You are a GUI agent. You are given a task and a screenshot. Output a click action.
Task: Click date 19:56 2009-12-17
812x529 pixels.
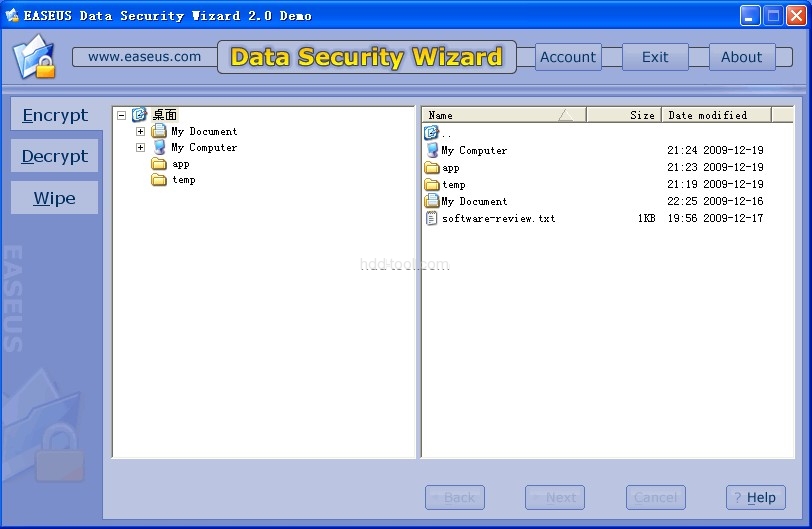click(x=715, y=218)
